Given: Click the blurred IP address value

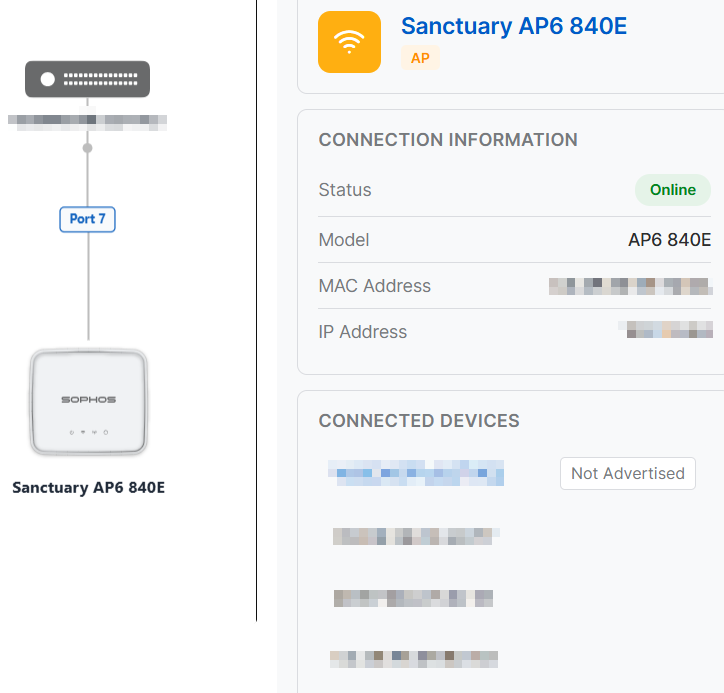Looking at the screenshot, I should [665, 330].
